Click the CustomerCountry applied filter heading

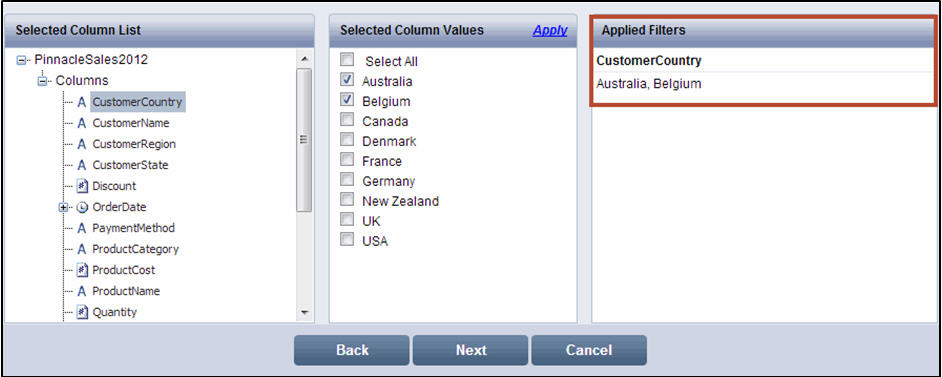point(649,61)
